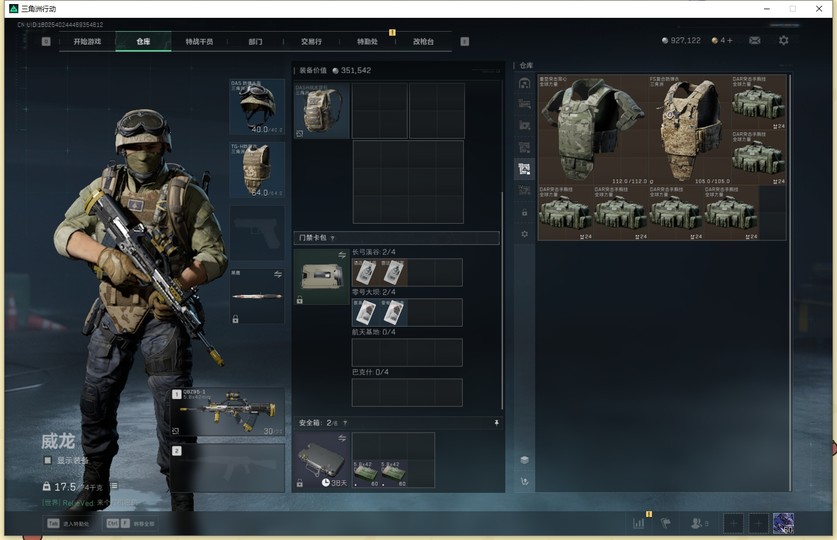Select second keycard in 长弓溪谷 row
This screenshot has width=837, height=540.
click(x=393, y=272)
